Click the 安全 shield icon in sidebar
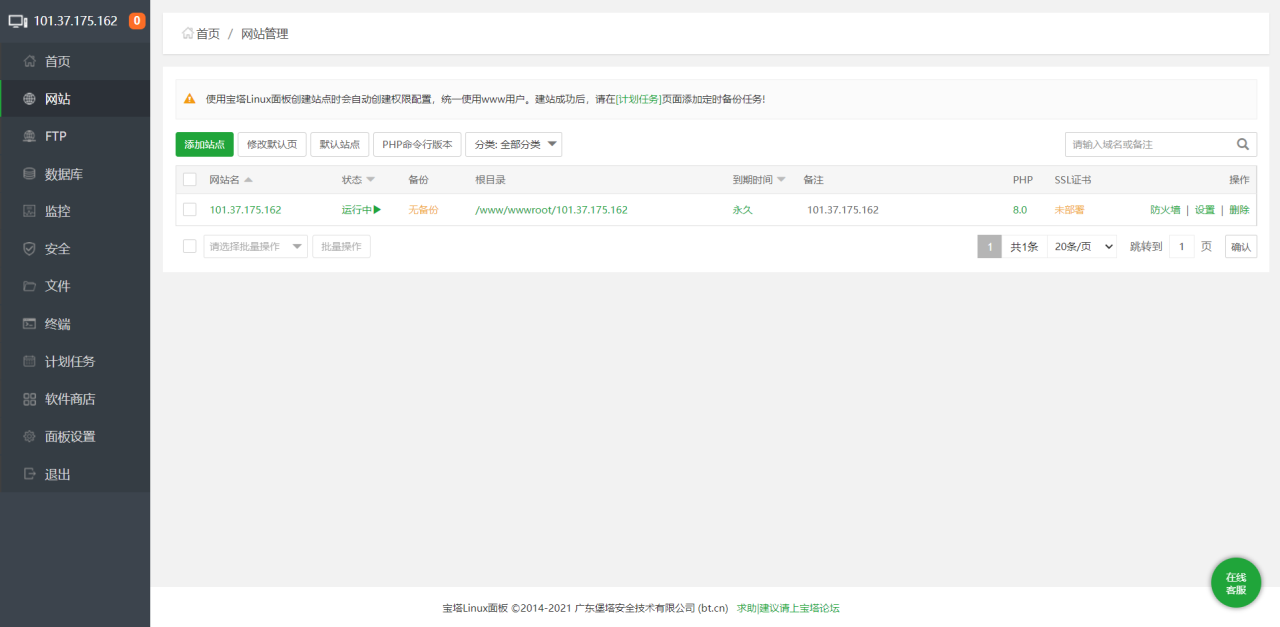 click(x=29, y=249)
